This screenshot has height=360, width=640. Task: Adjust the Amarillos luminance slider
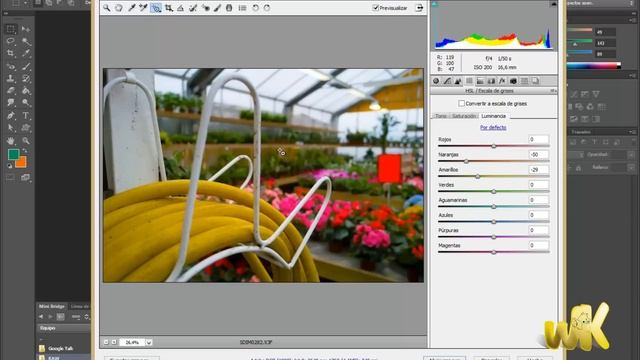click(x=478, y=176)
